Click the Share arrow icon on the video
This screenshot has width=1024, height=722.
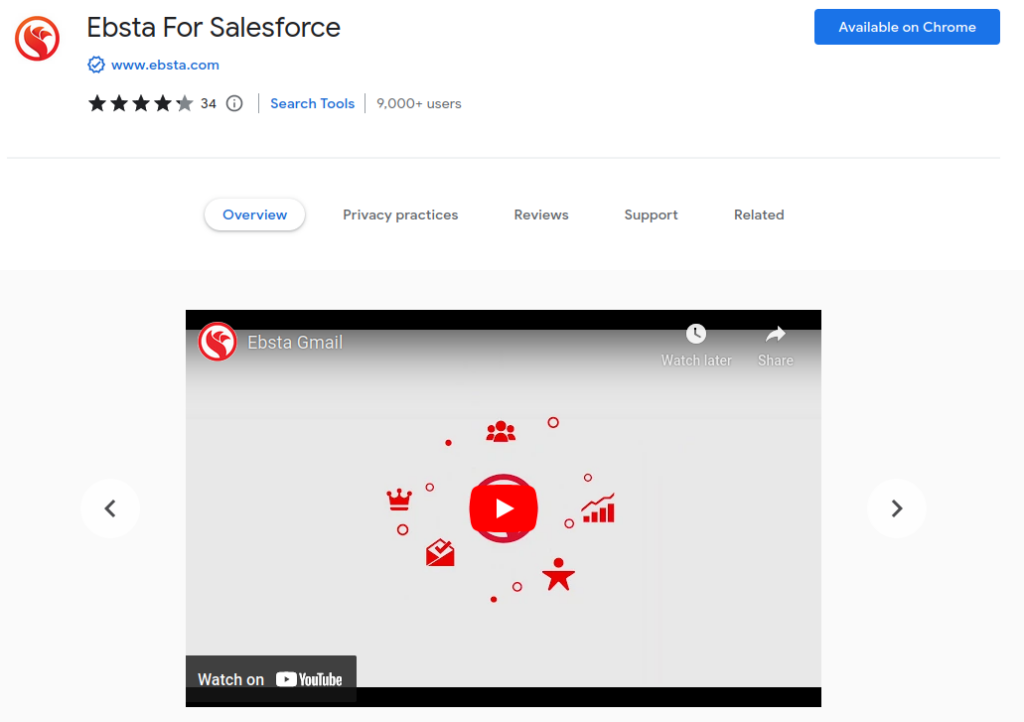click(x=775, y=334)
